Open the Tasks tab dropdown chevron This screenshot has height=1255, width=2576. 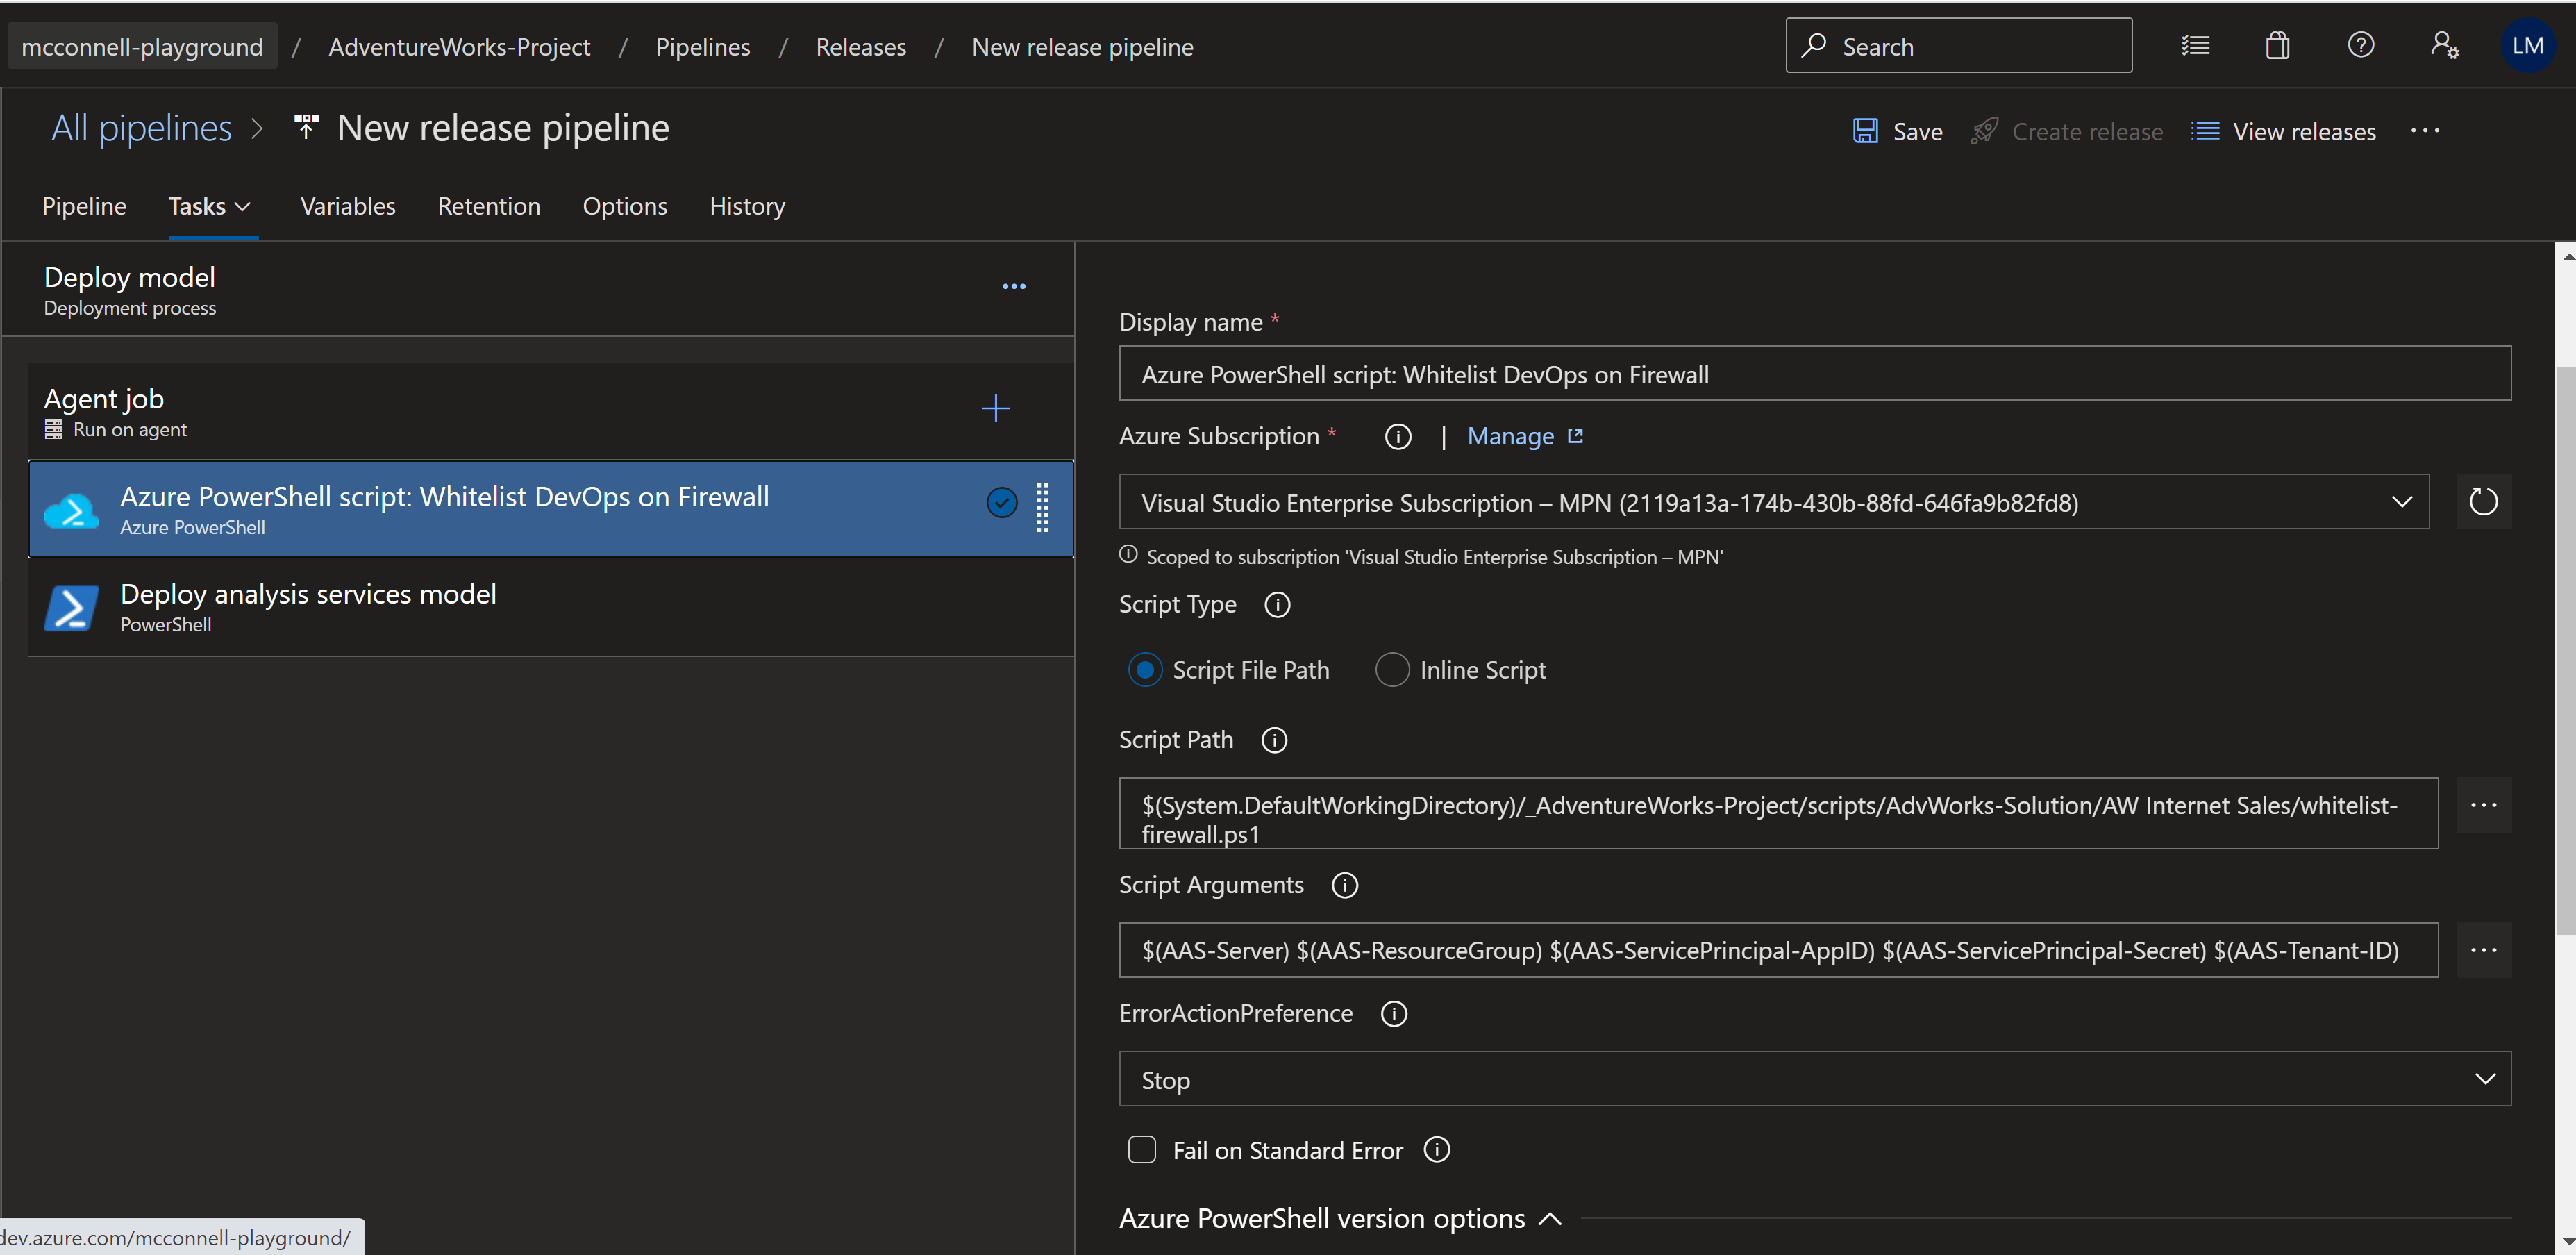(242, 207)
